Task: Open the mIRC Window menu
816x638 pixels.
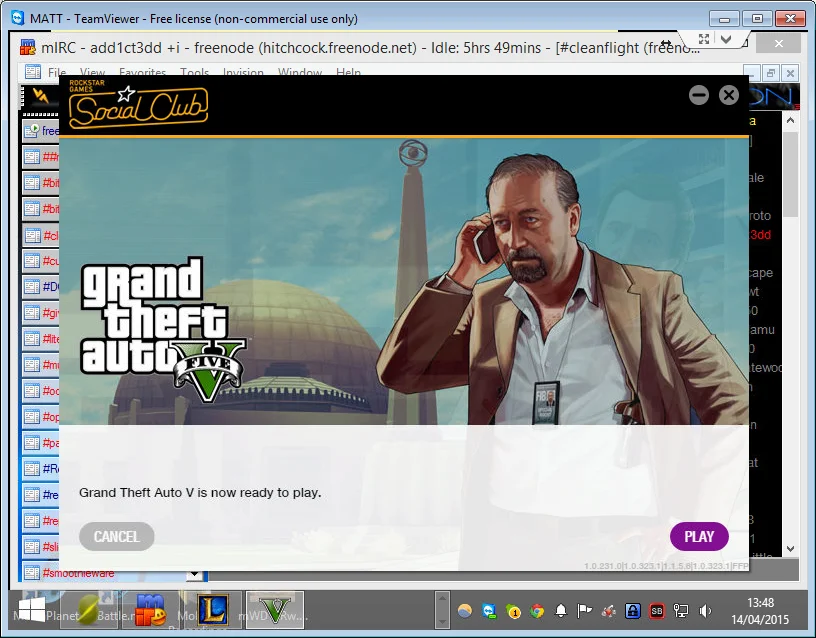Action: (300, 72)
